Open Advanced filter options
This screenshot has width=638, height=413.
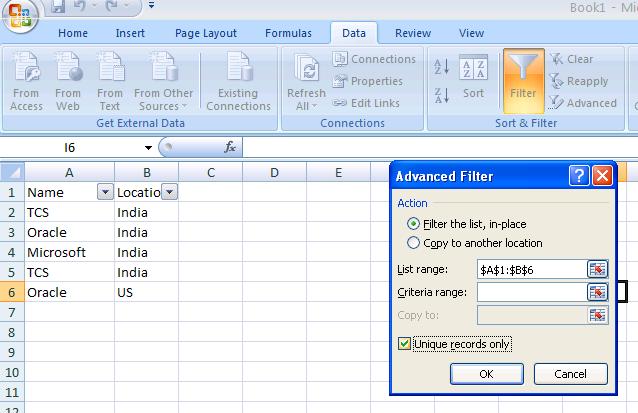pyautogui.click(x=583, y=103)
